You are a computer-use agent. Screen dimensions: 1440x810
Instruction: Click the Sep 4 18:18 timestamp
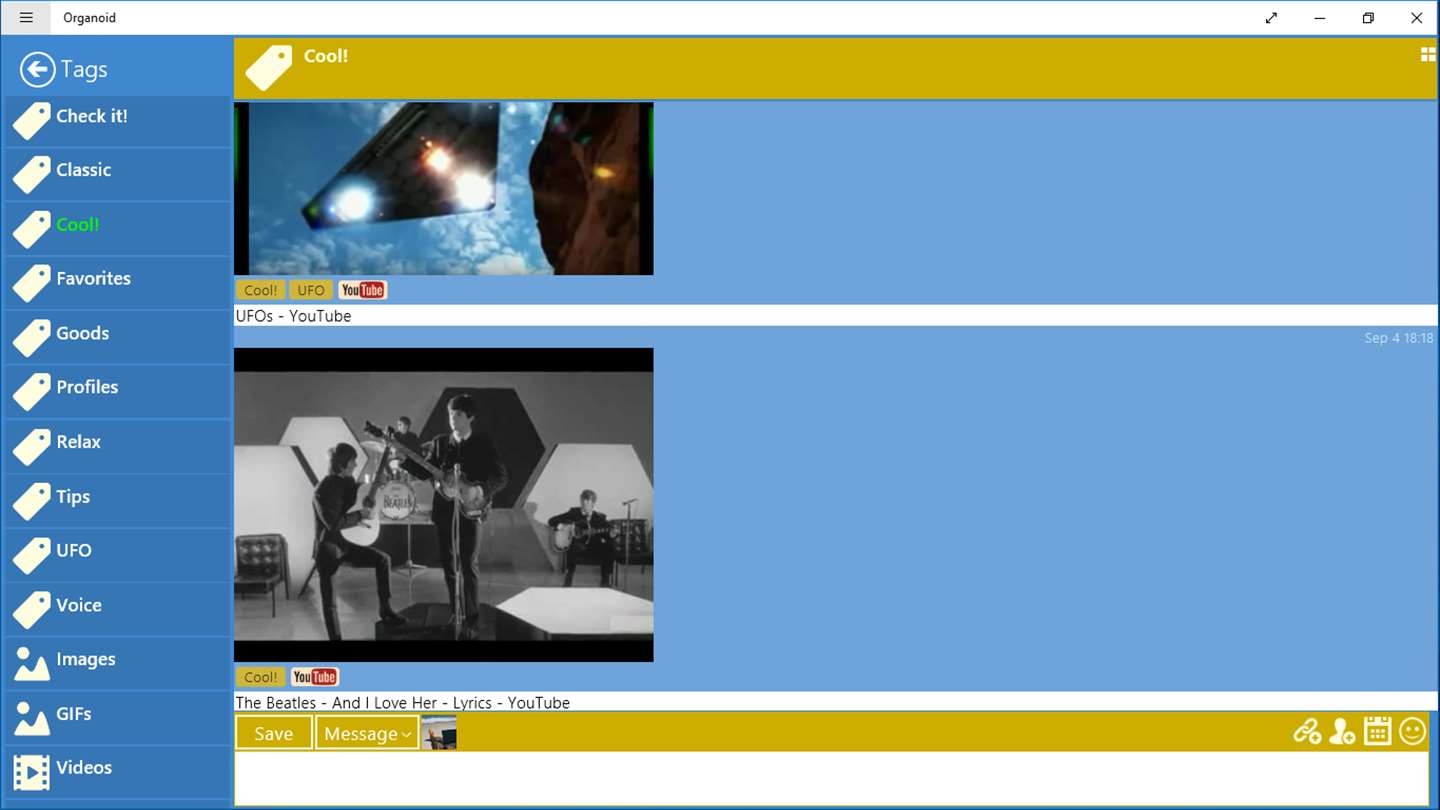click(1398, 338)
